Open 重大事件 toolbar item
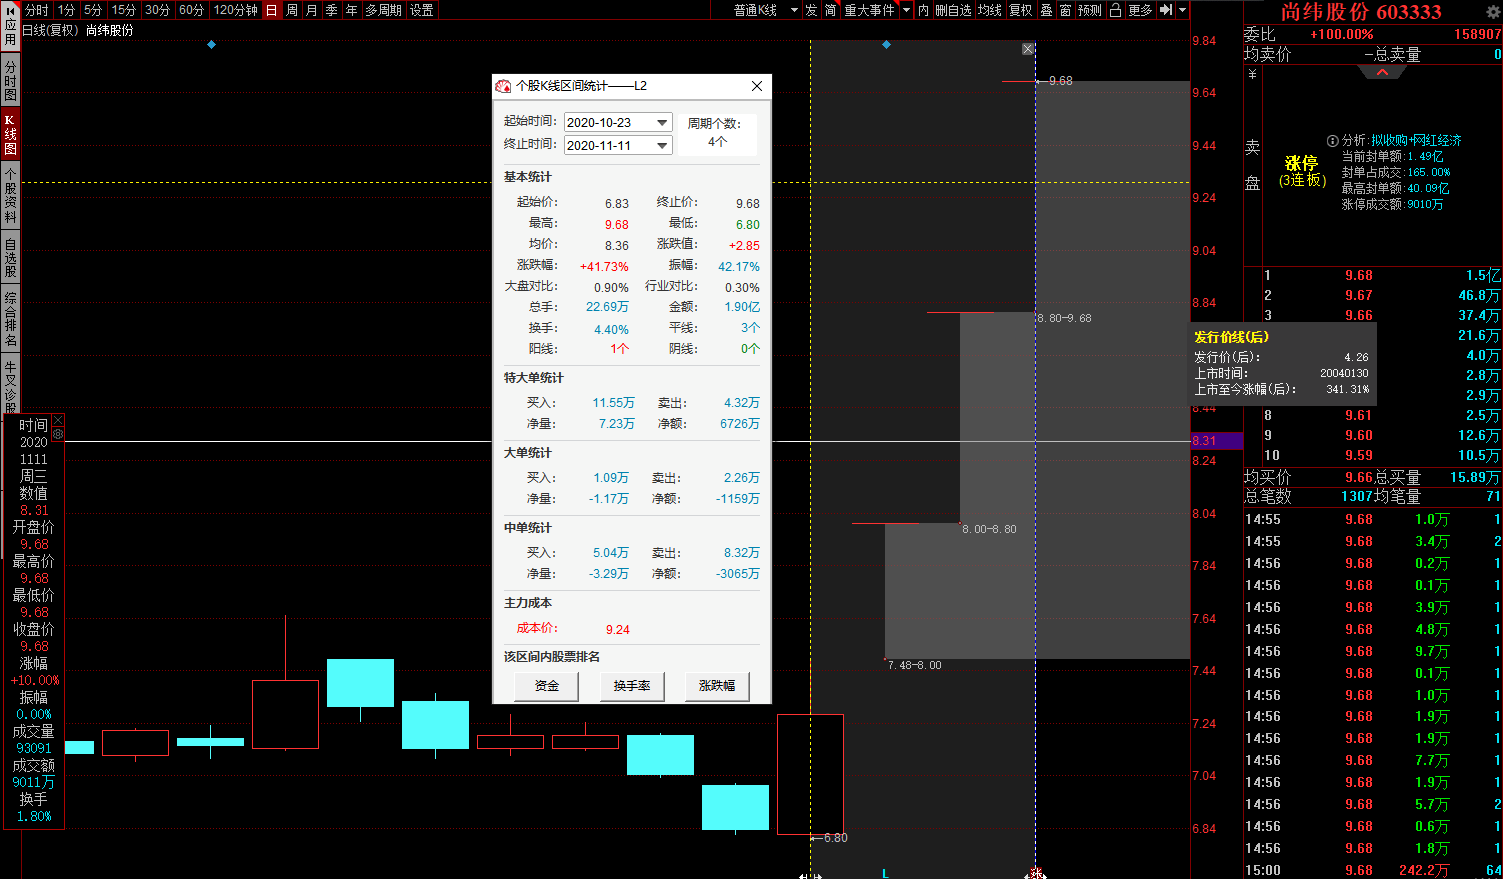Image resolution: width=1503 pixels, height=879 pixels. coord(870,10)
